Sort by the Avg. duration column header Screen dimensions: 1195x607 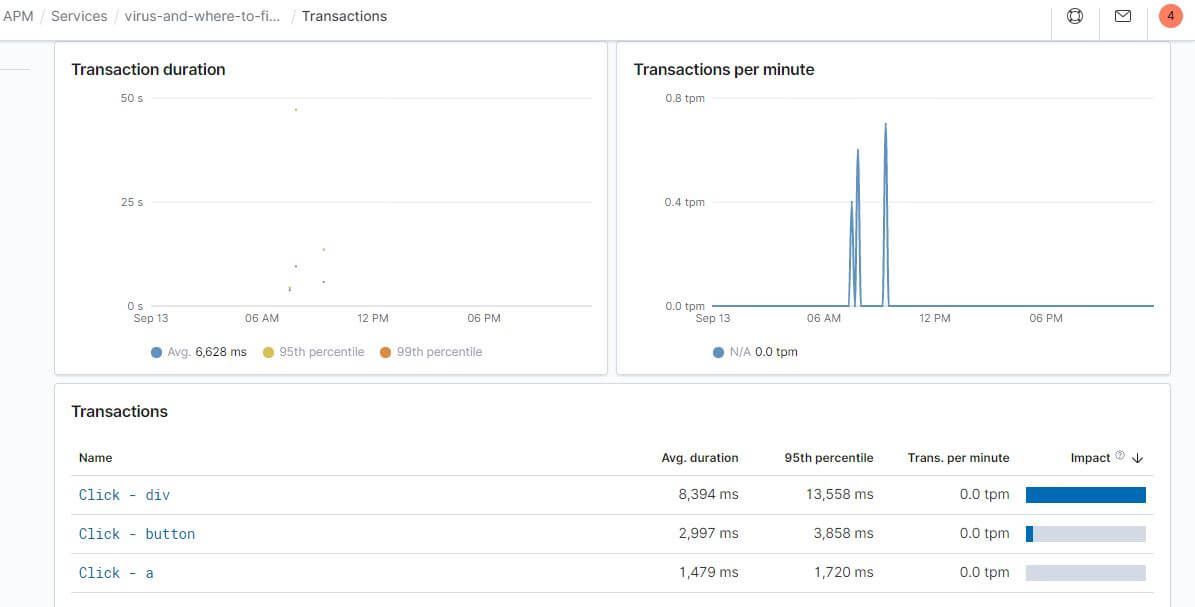click(700, 457)
